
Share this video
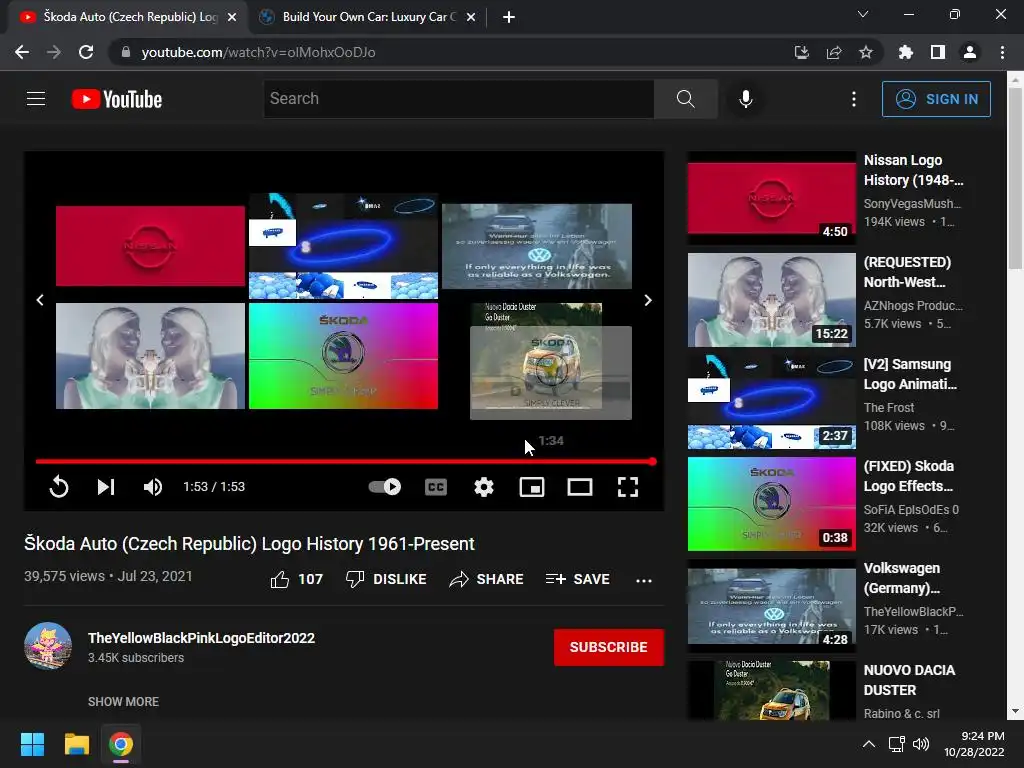point(487,579)
